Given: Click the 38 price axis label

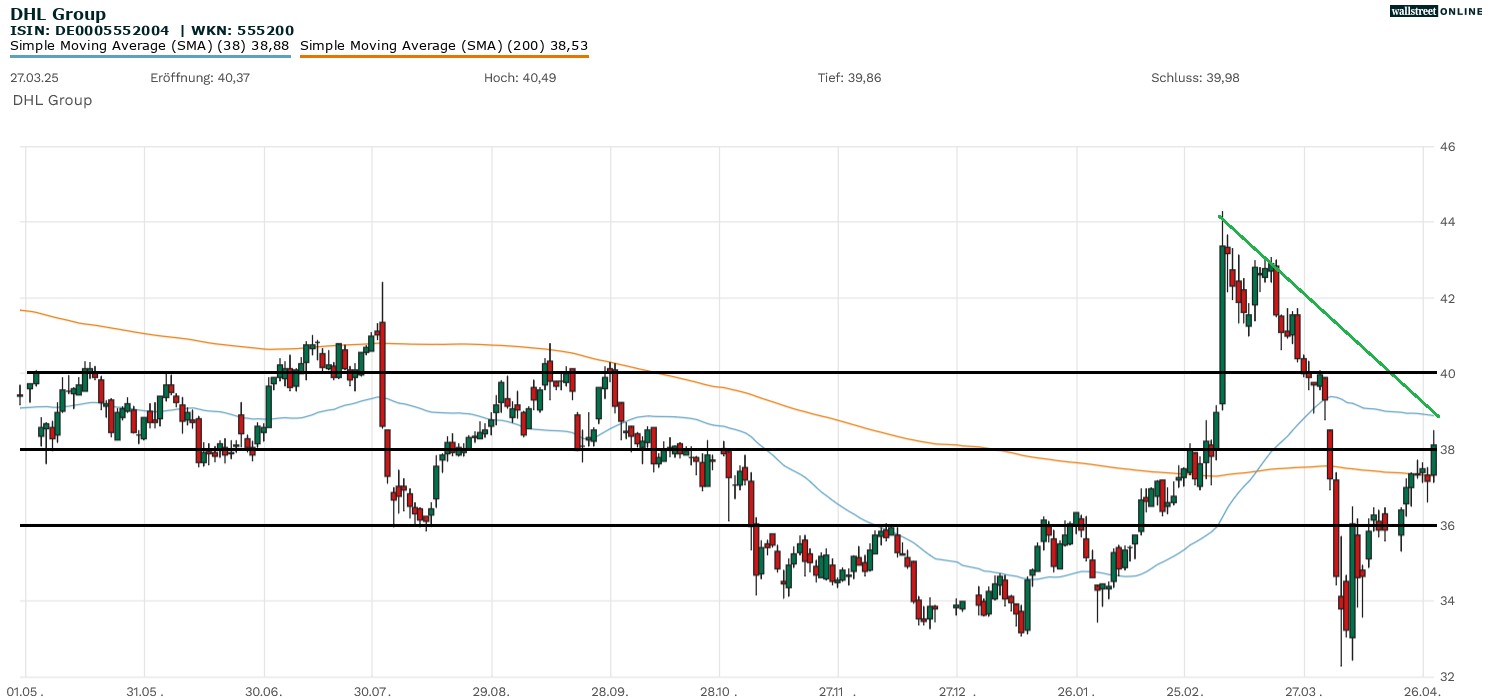Looking at the screenshot, I should click(1446, 450).
